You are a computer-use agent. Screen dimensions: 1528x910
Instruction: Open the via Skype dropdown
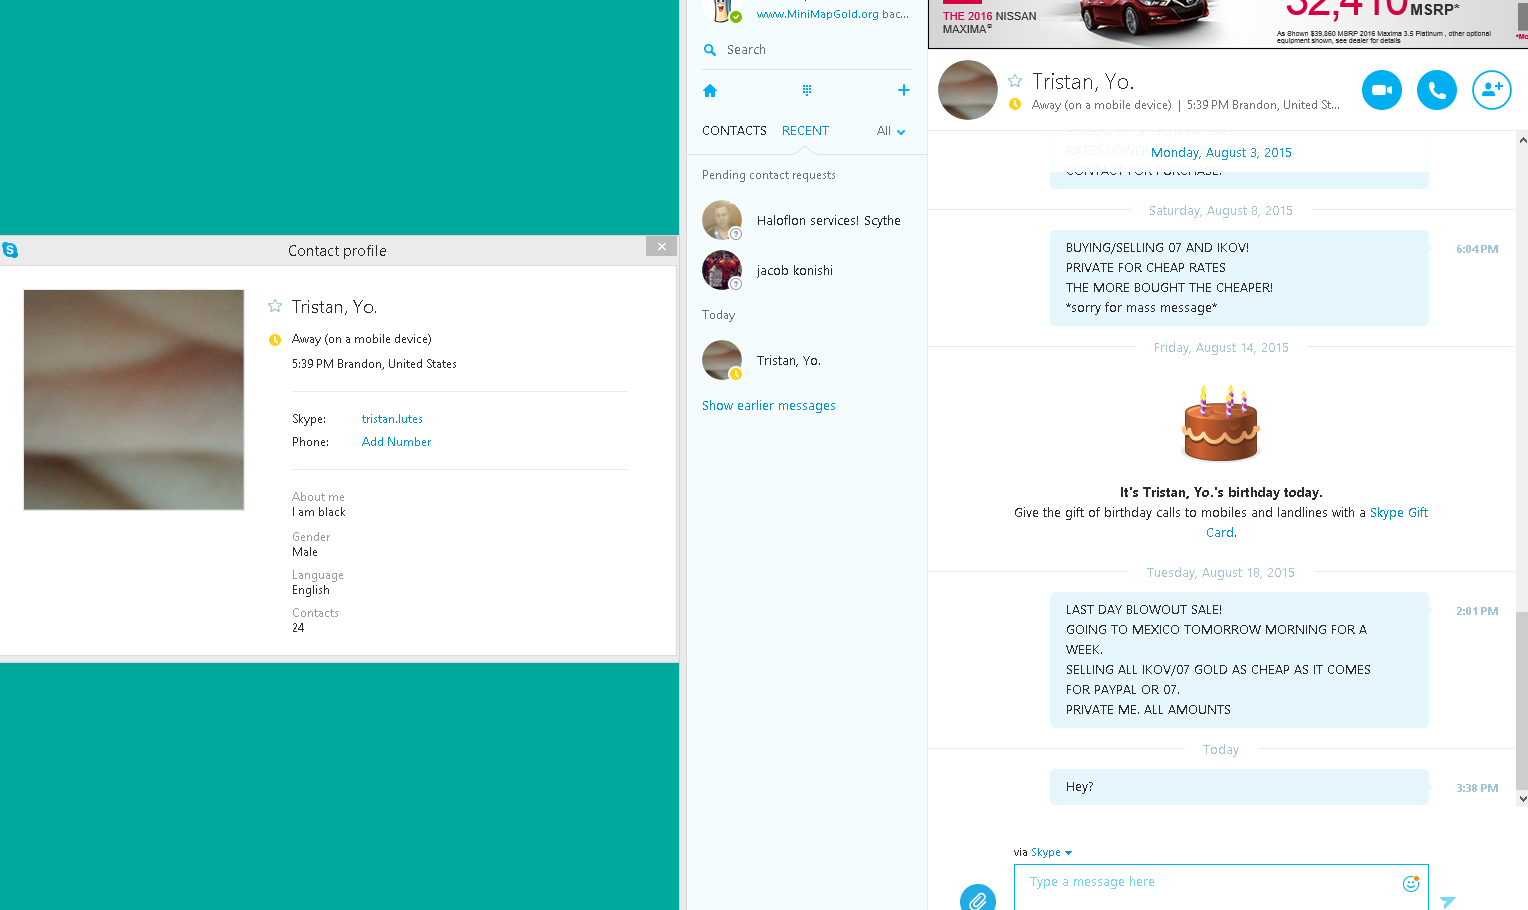(x=1043, y=852)
